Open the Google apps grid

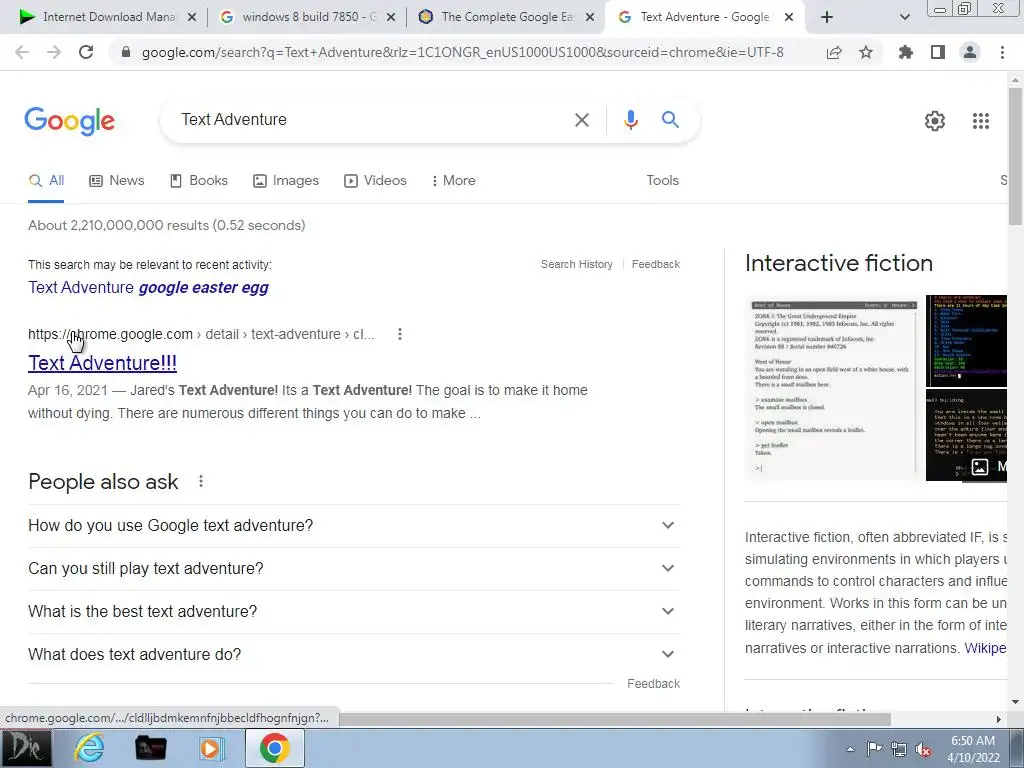tap(981, 121)
